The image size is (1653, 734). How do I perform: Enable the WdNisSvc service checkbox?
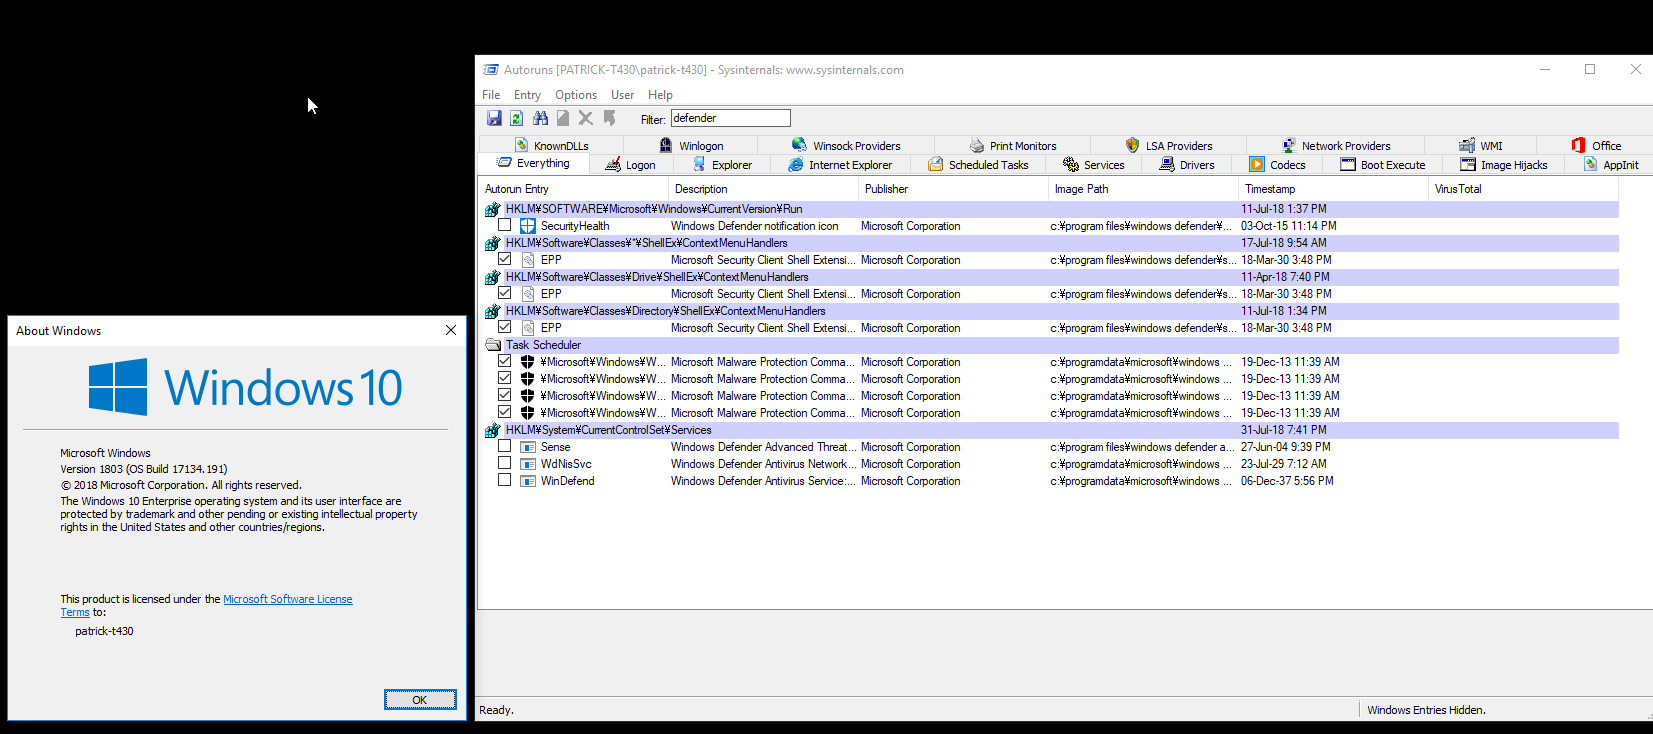pos(505,463)
